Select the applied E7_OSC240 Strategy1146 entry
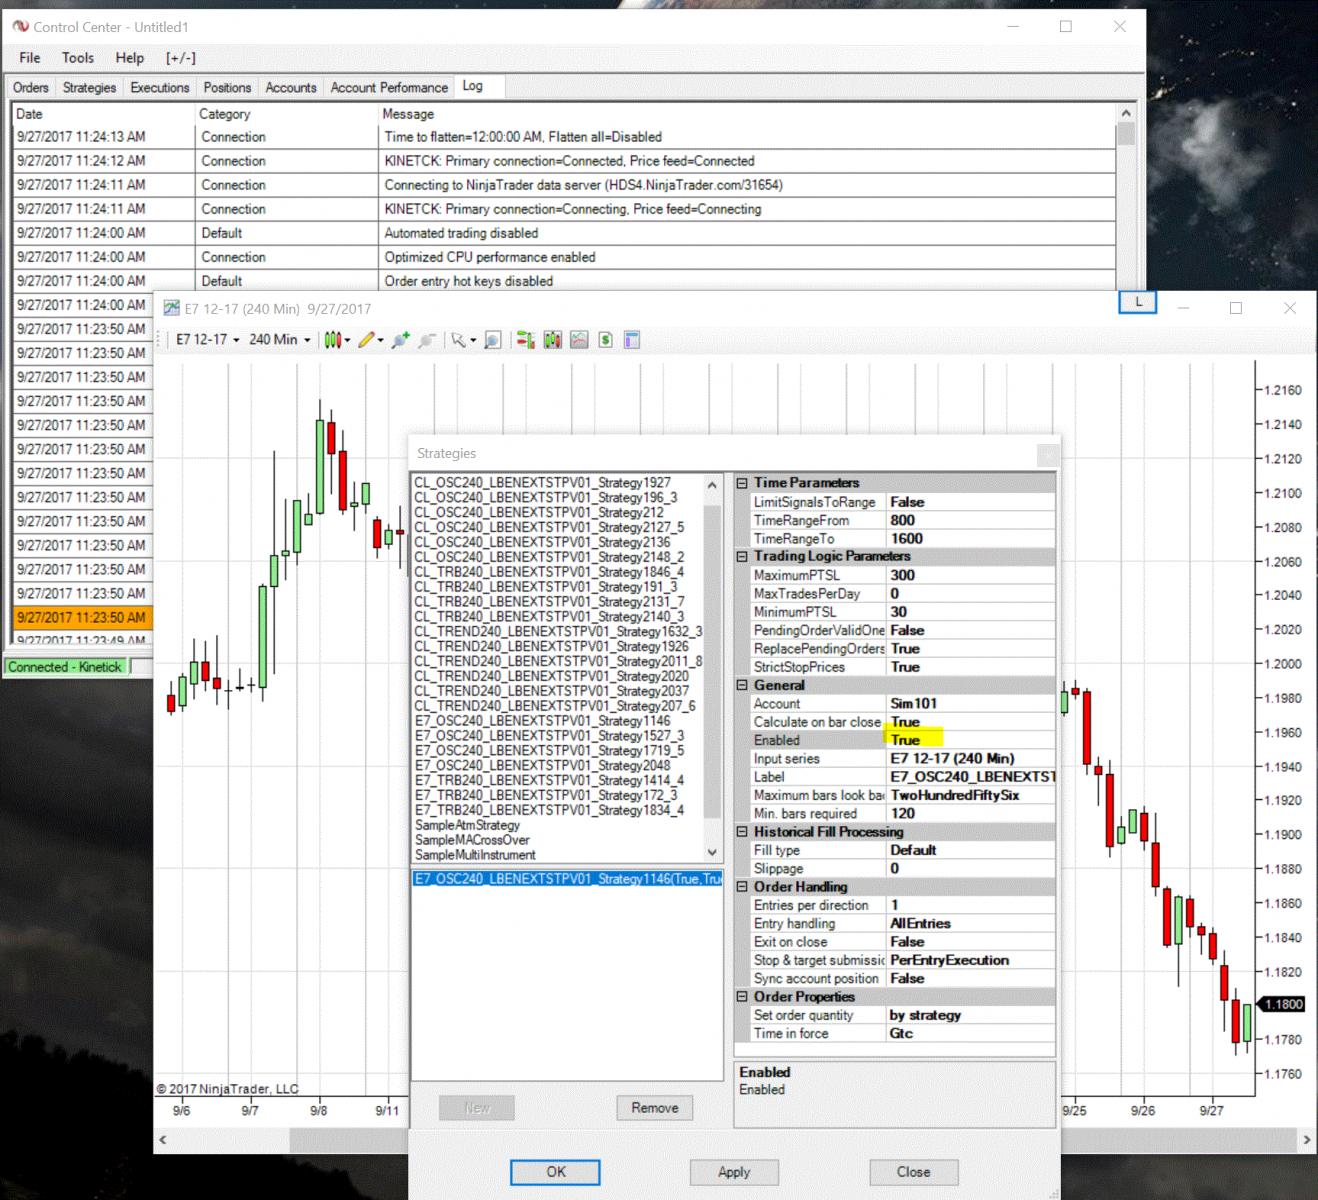Image resolution: width=1318 pixels, height=1200 pixels. 567,879
